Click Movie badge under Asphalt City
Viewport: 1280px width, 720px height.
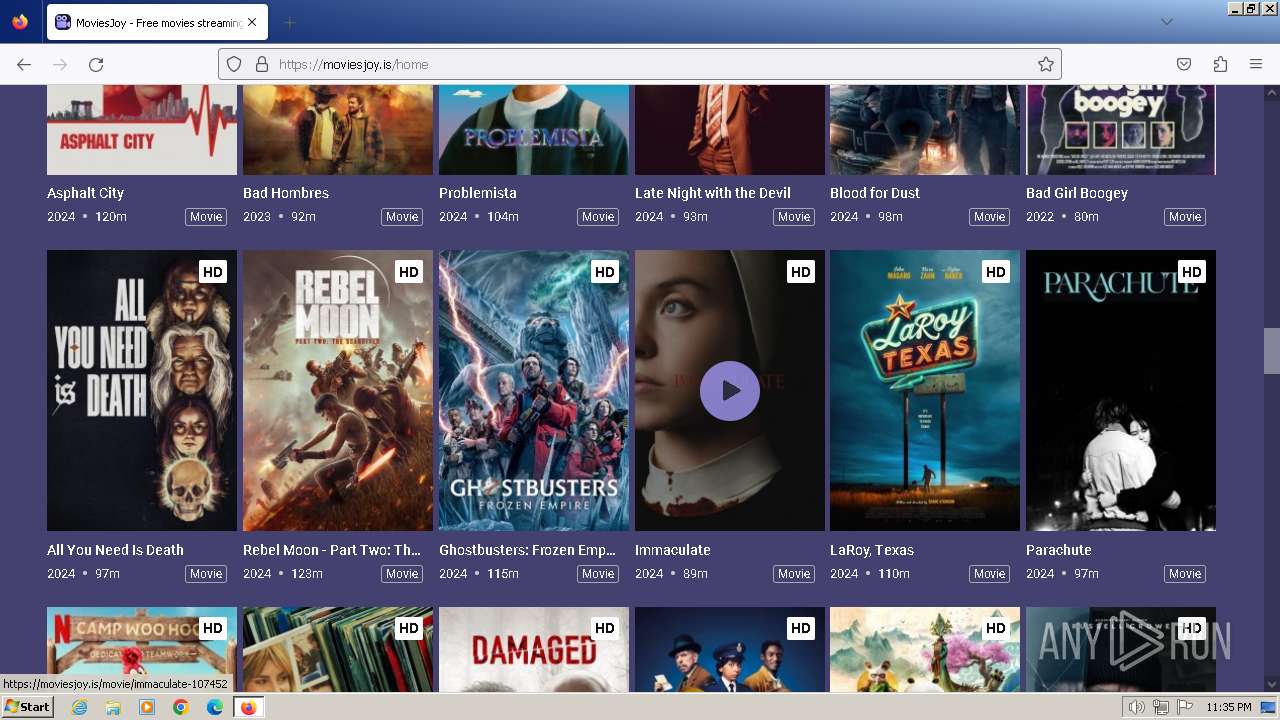(x=206, y=217)
